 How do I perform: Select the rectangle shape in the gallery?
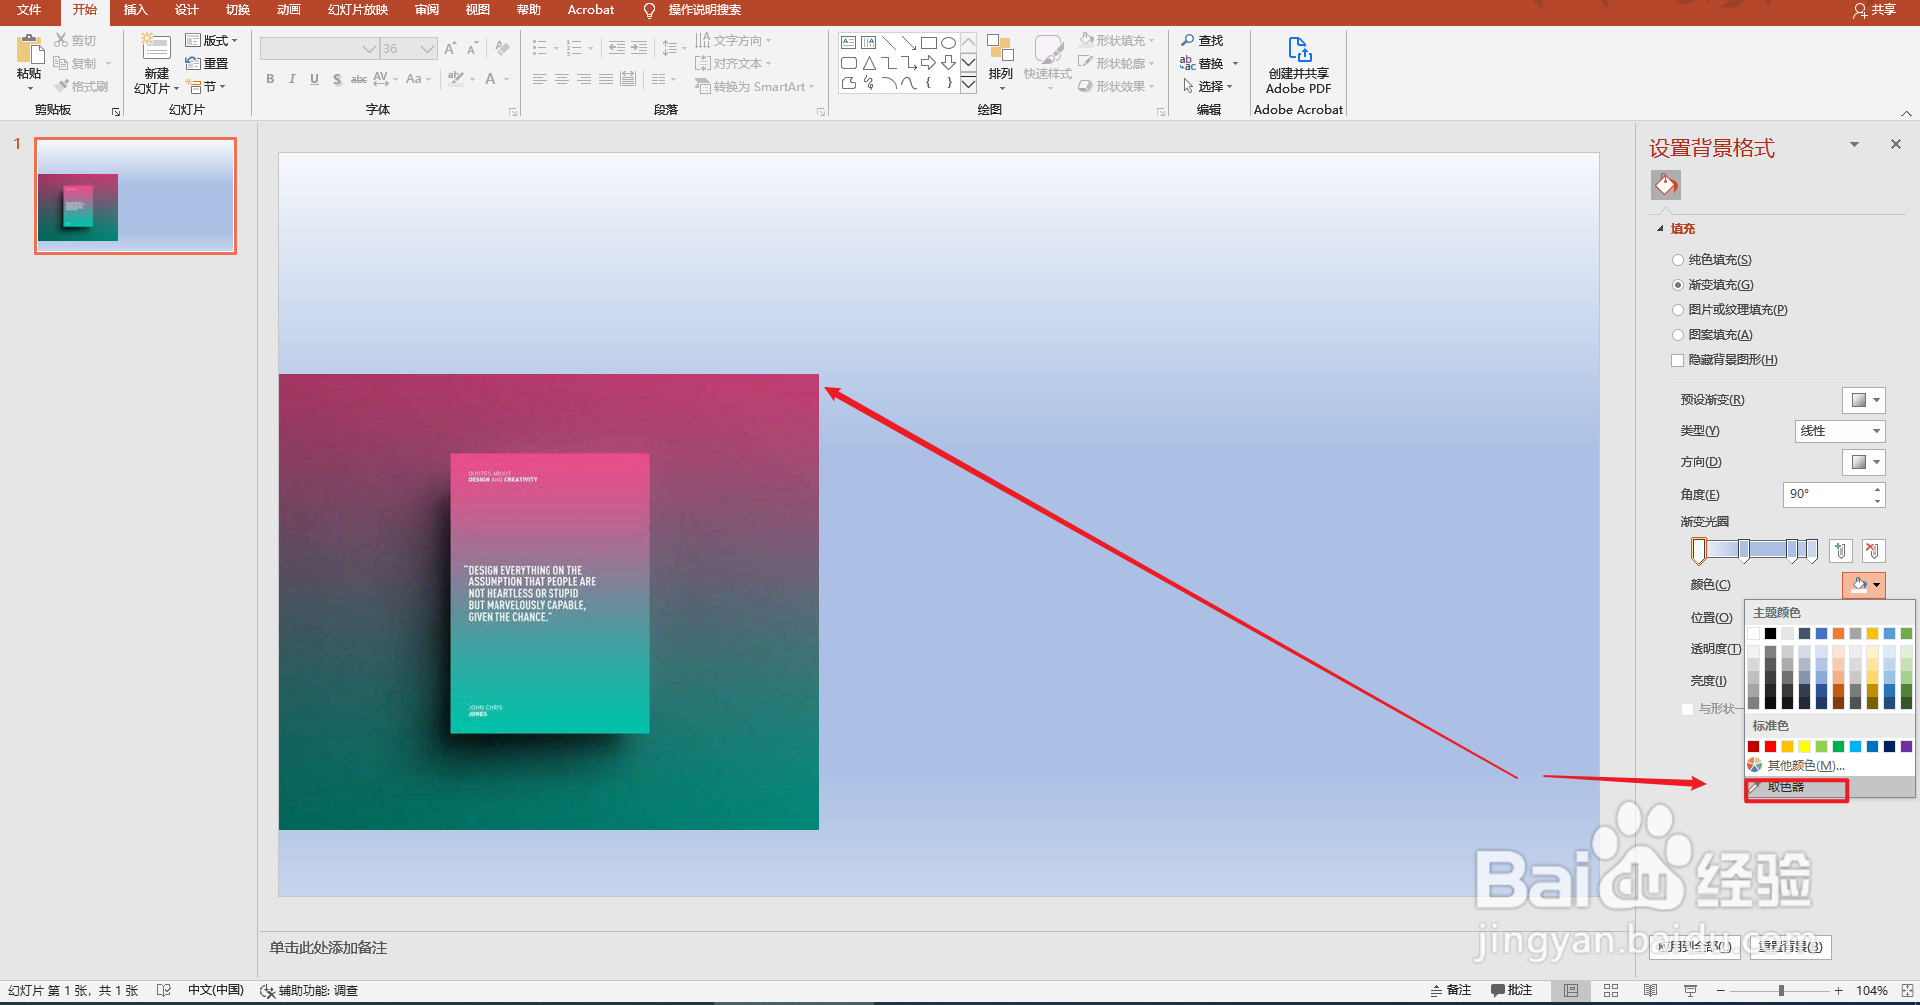click(928, 43)
